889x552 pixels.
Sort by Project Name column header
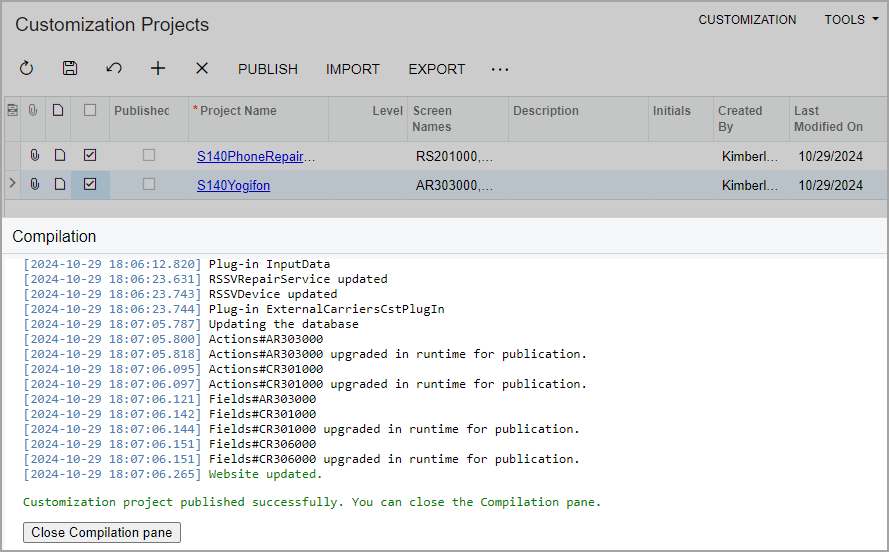(238, 111)
